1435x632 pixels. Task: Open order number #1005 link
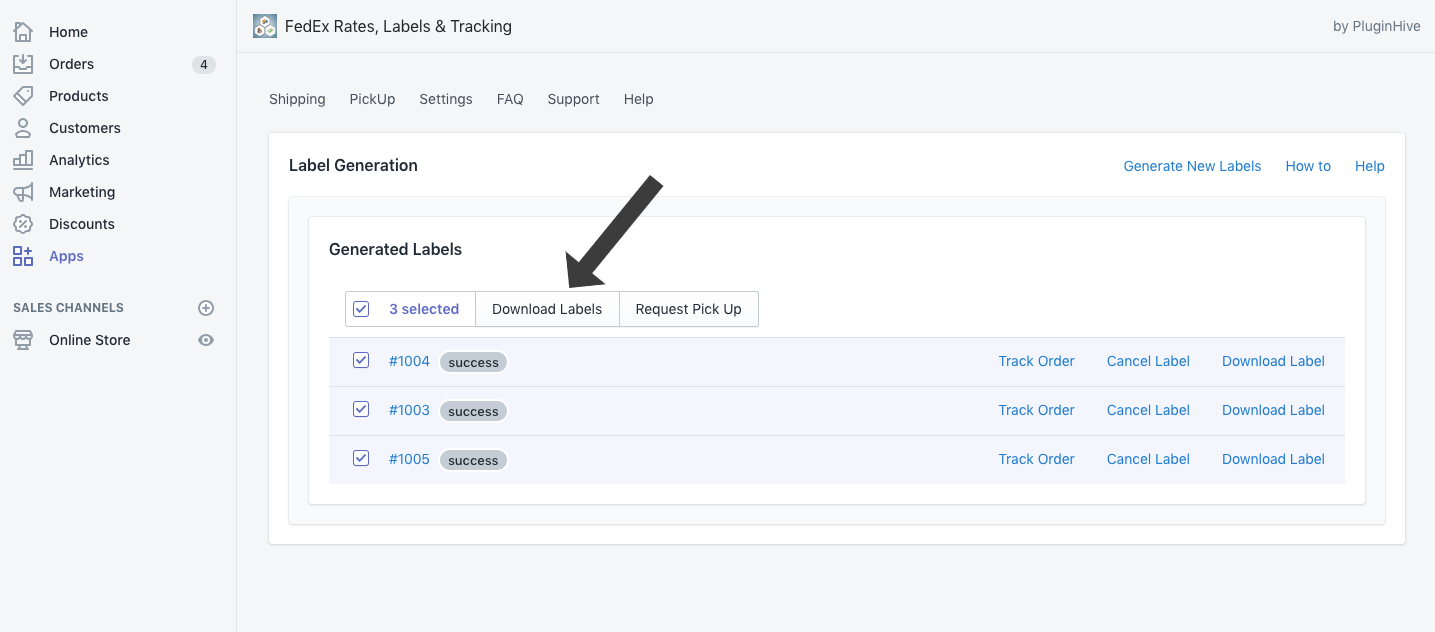coord(409,459)
